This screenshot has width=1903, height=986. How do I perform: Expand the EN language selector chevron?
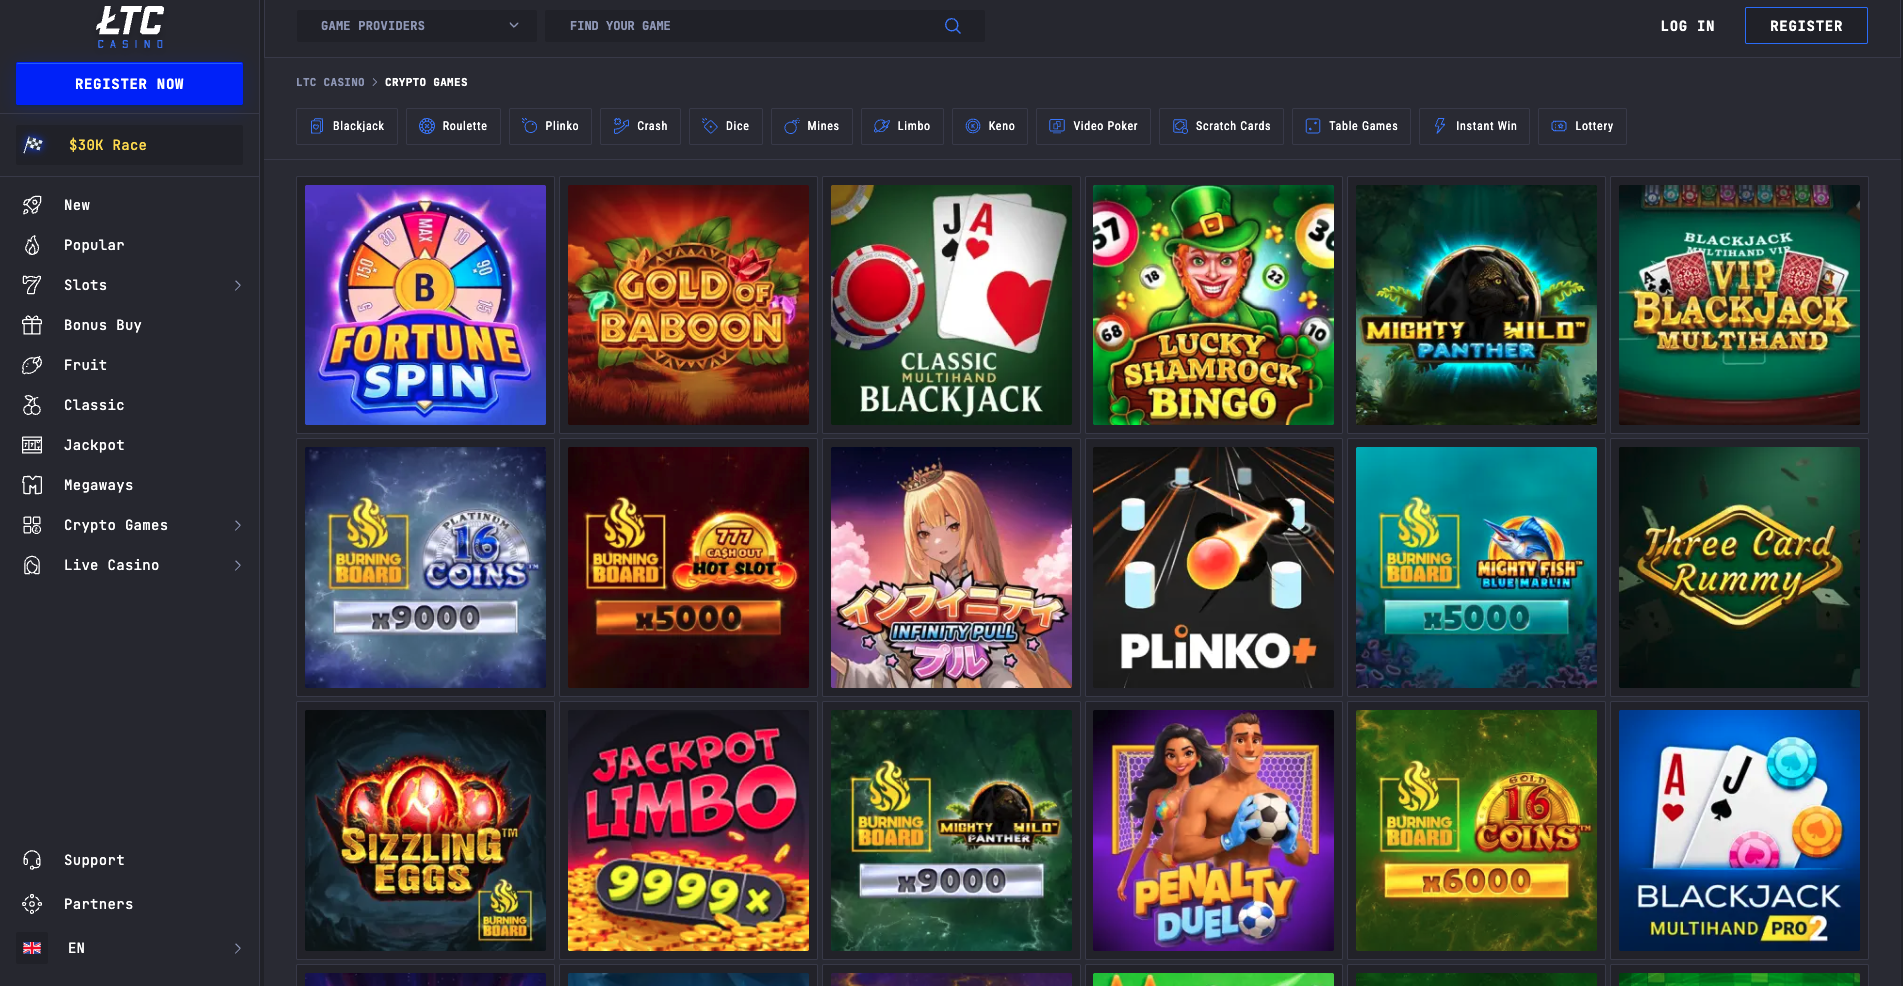(238, 948)
